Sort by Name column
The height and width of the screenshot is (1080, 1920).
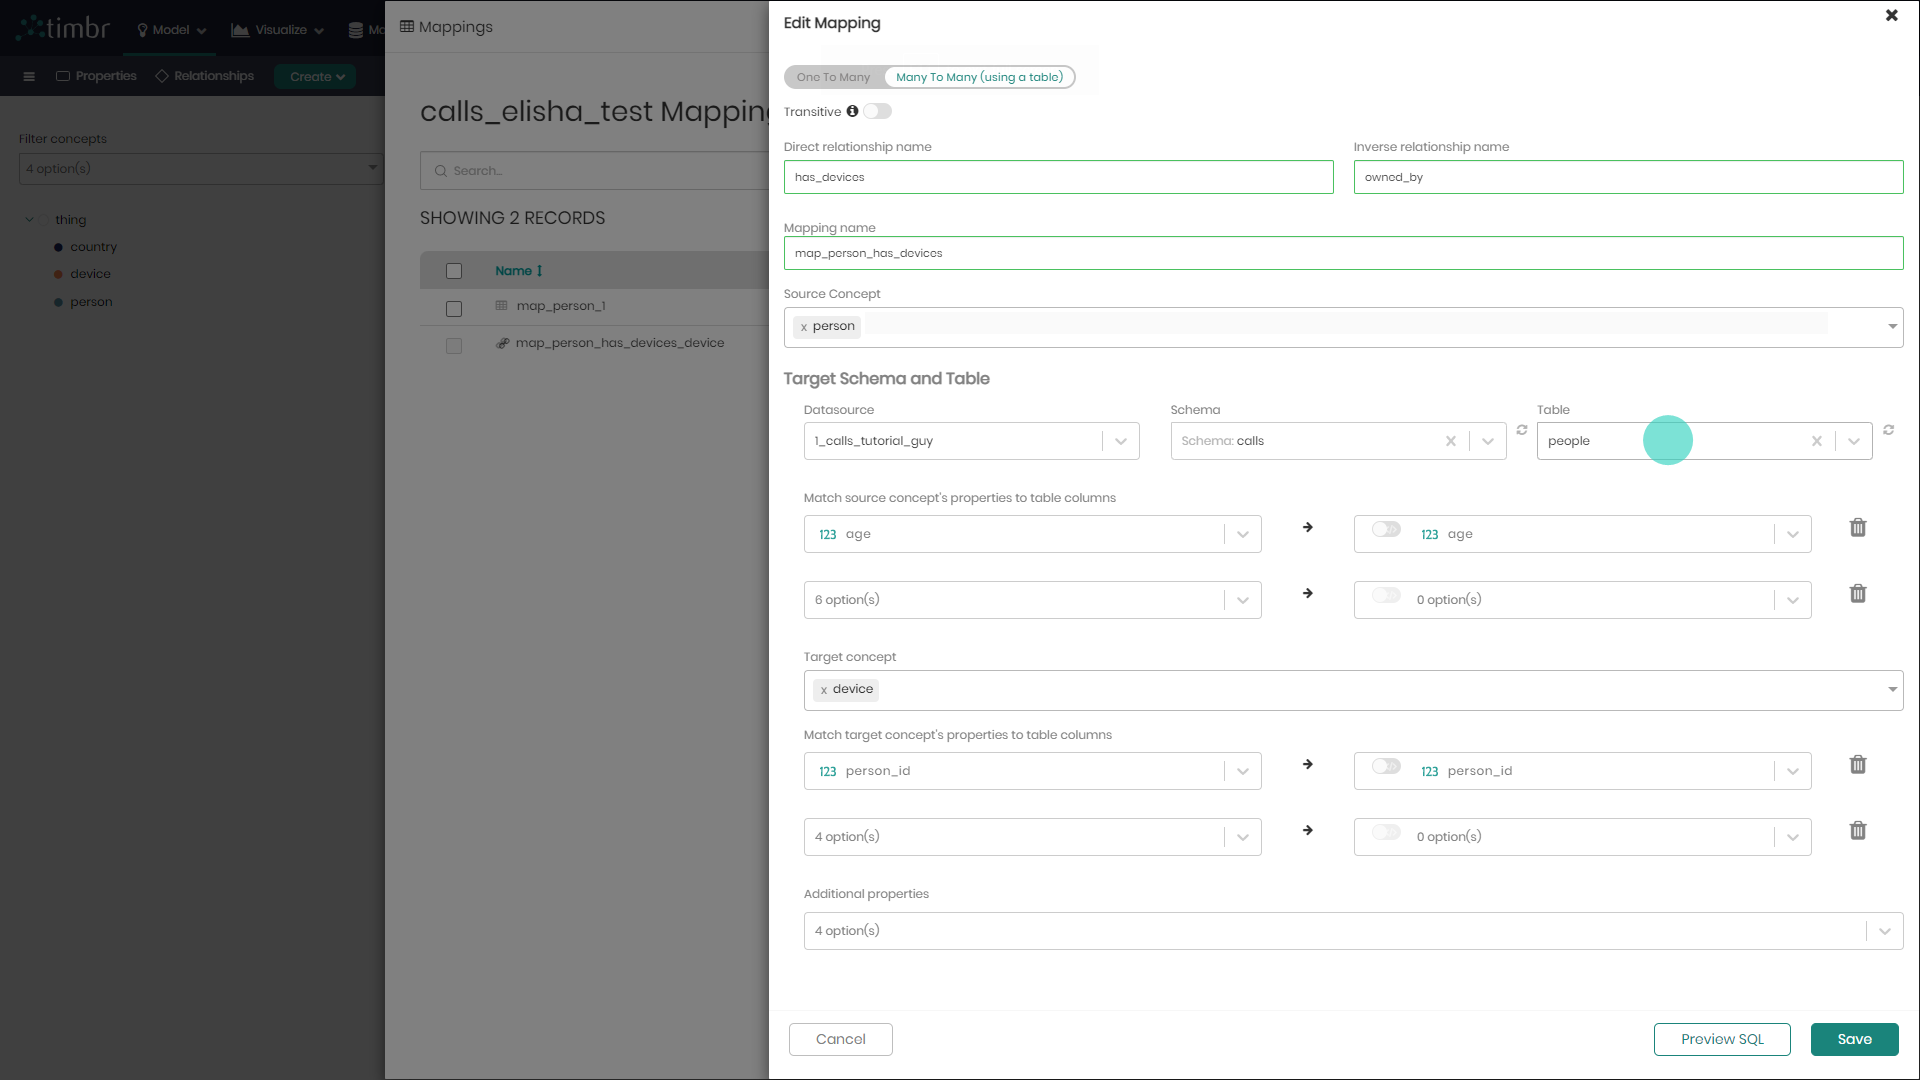[518, 271]
